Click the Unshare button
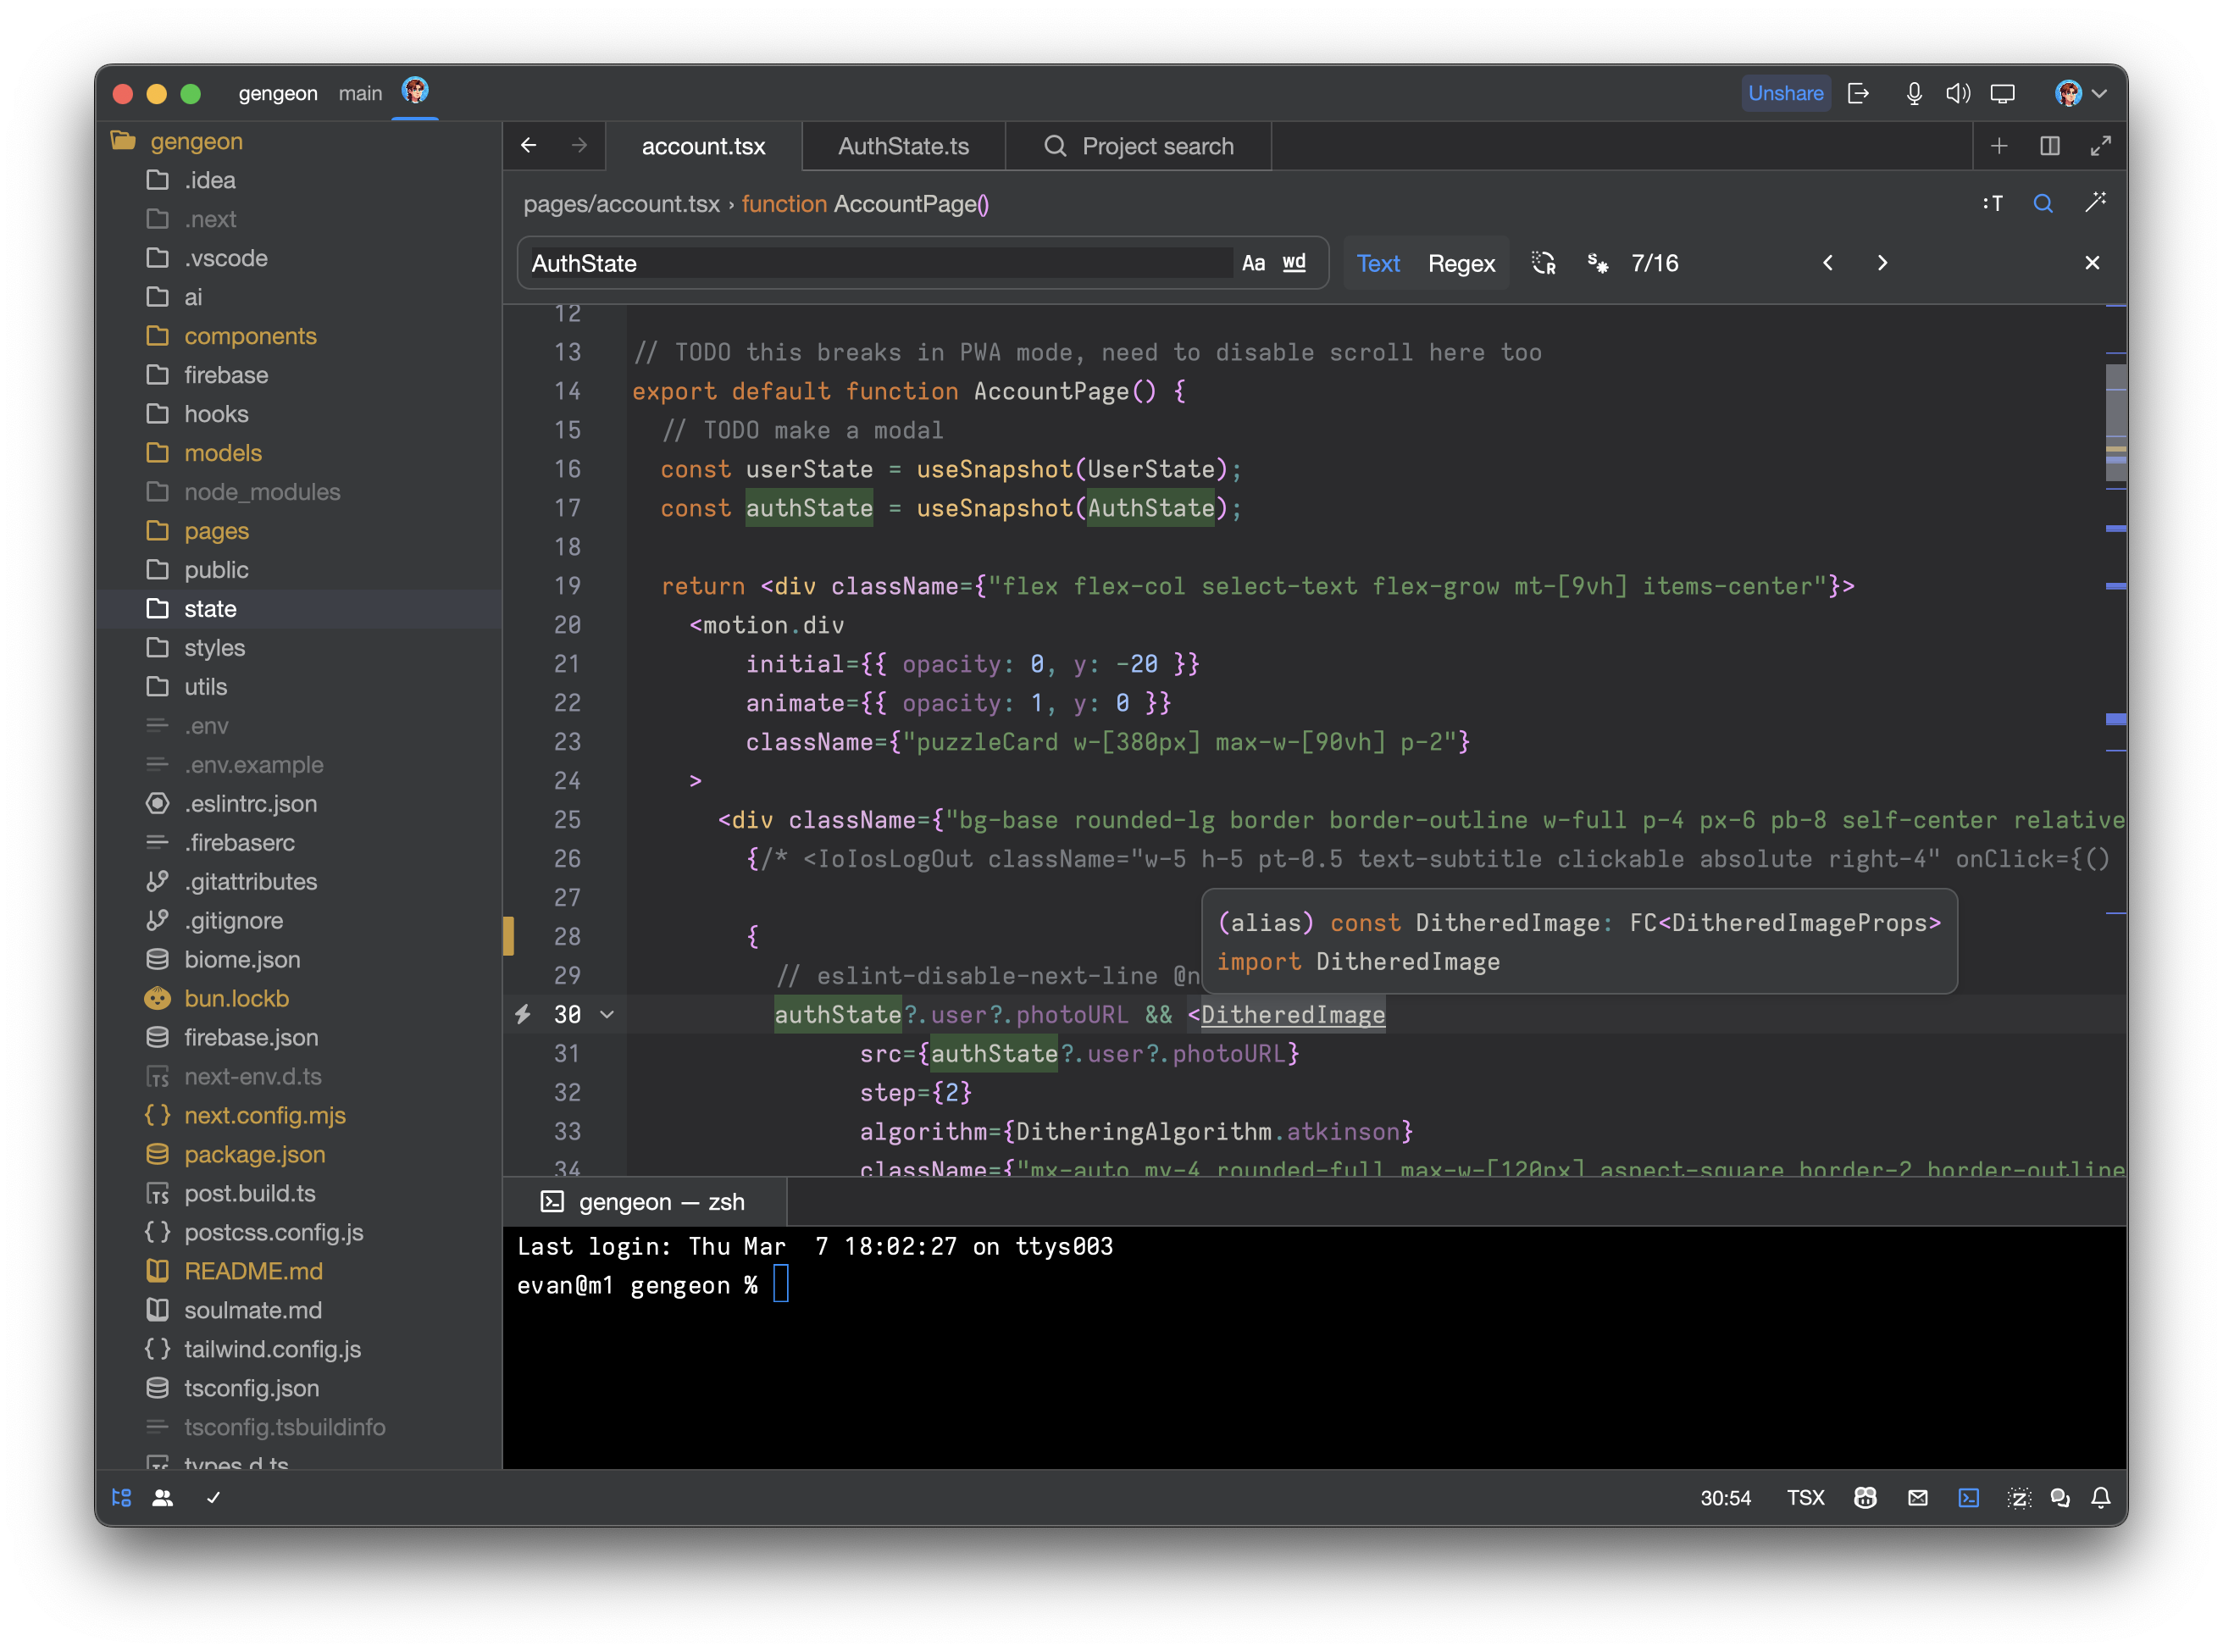This screenshot has height=1652, width=2223. (x=1785, y=93)
